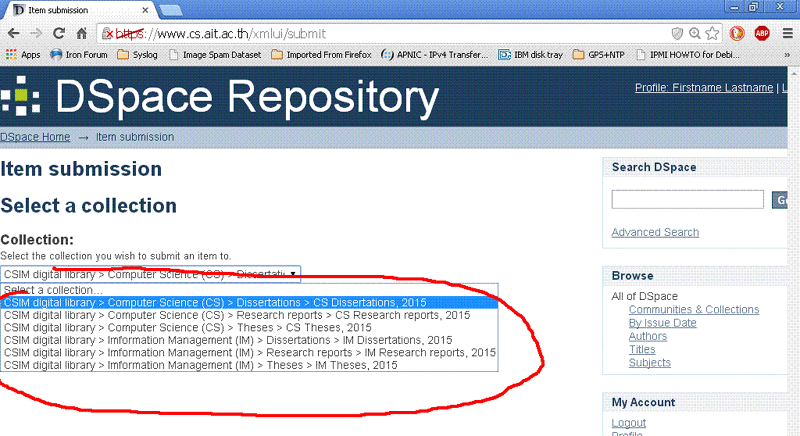
Task: Open the Chrome hamburger menu
Action: click(788, 34)
